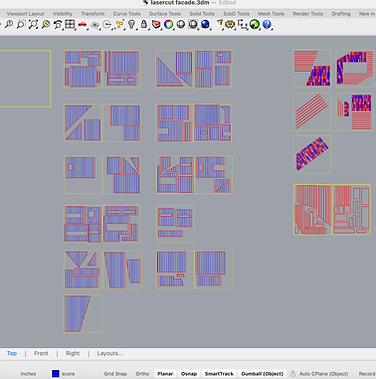Choose the Zoom Selected icon
This screenshot has height=379, width=376.
click(45, 24)
